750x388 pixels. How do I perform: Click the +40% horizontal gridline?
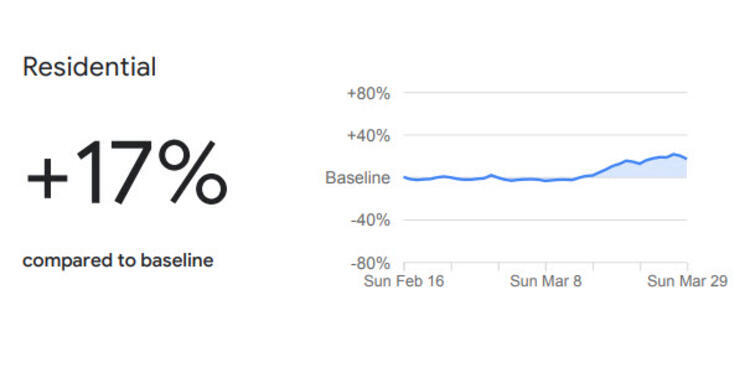pos(546,135)
